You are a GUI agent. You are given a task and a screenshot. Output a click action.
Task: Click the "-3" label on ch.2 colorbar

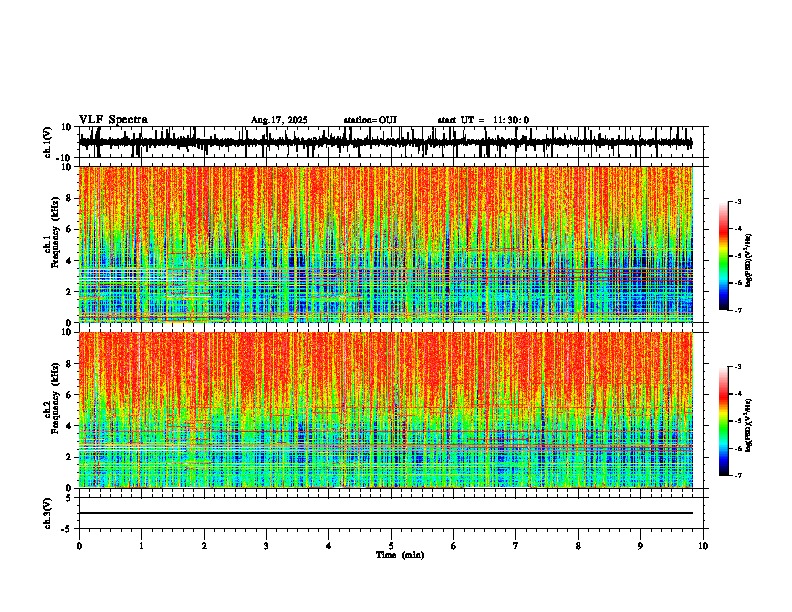(737, 367)
